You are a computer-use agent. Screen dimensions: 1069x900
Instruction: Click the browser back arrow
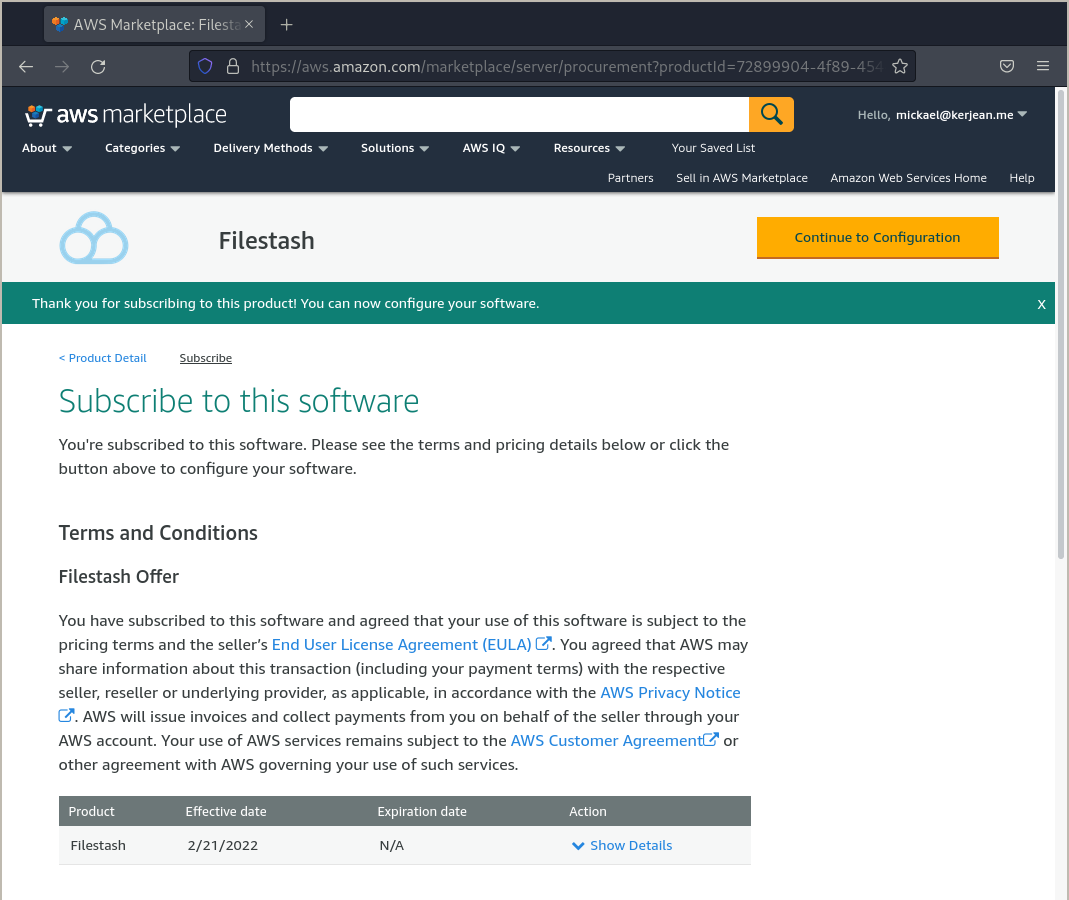[26, 66]
